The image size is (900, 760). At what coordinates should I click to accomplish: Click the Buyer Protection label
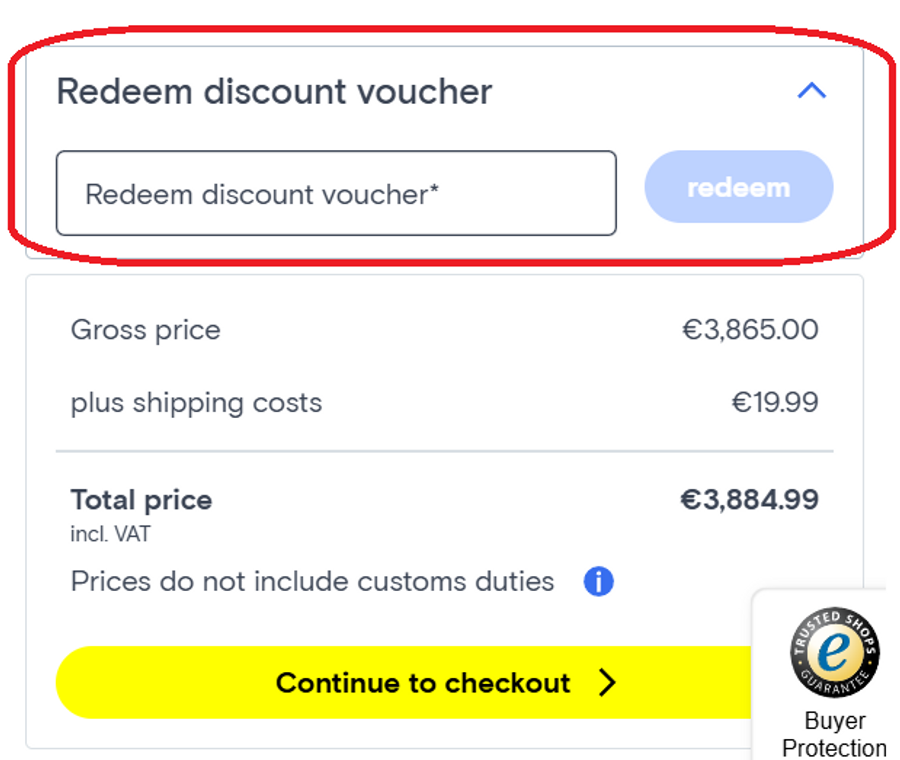pyautogui.click(x=834, y=735)
